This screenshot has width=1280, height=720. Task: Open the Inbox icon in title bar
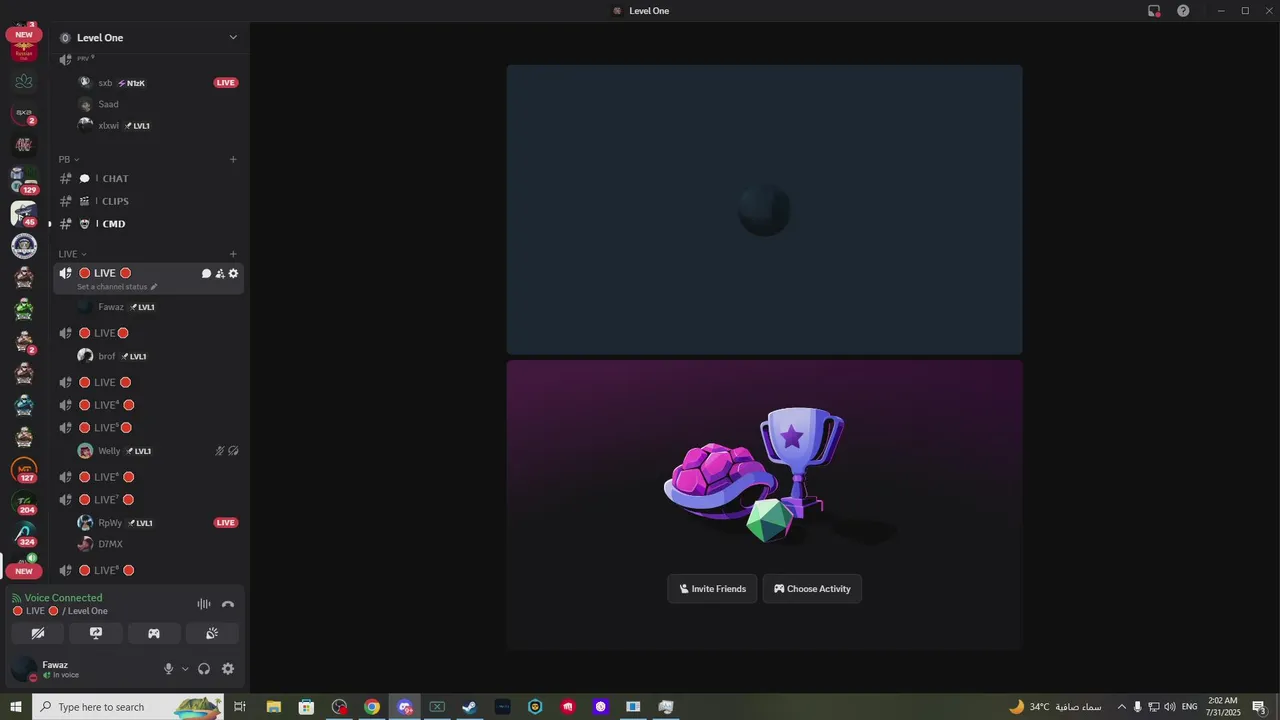[x=1154, y=11]
